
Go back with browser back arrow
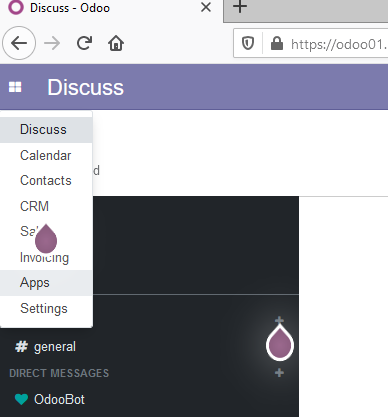pos(19,43)
